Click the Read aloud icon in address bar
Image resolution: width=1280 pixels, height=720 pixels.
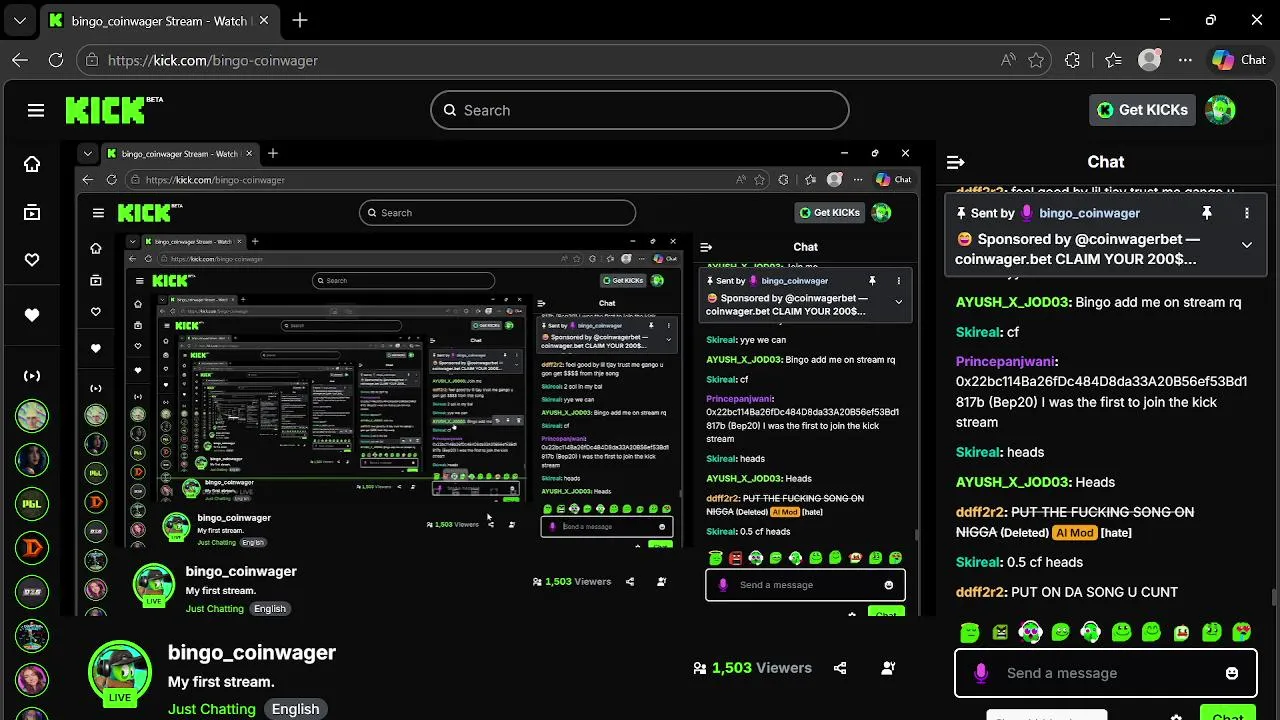pyautogui.click(x=1008, y=60)
